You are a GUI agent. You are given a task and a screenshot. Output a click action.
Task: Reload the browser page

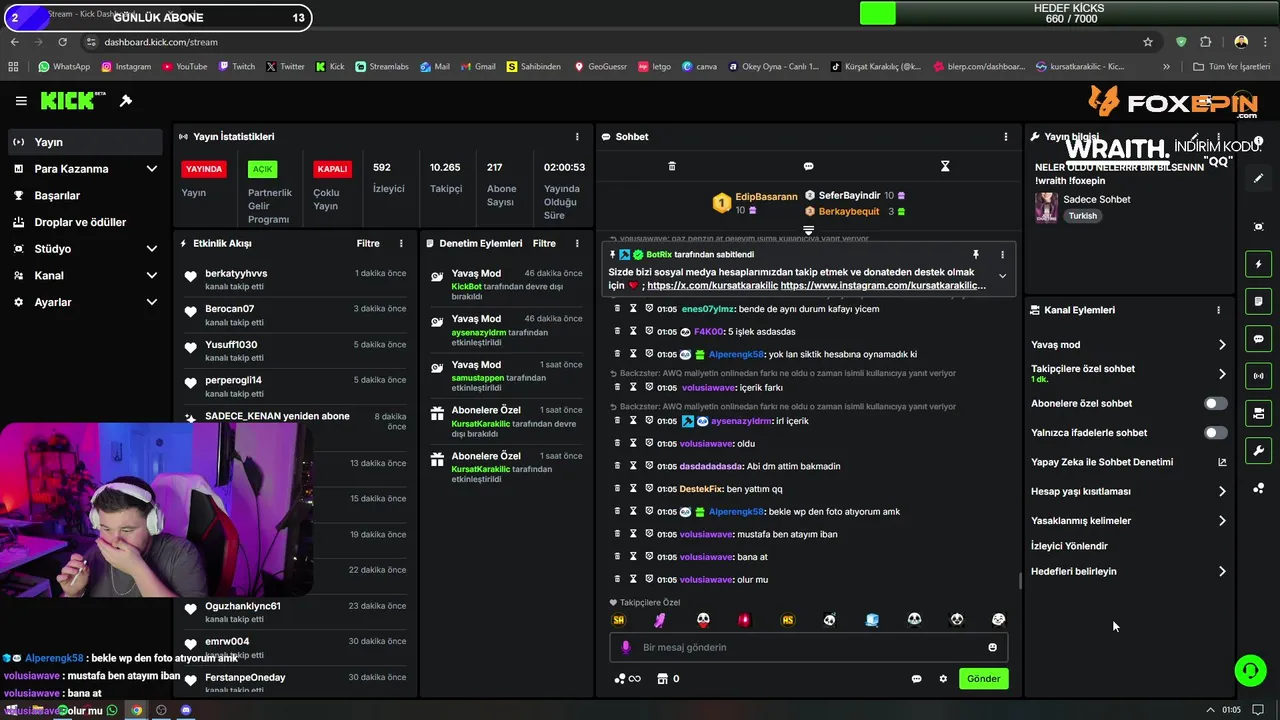[x=62, y=42]
